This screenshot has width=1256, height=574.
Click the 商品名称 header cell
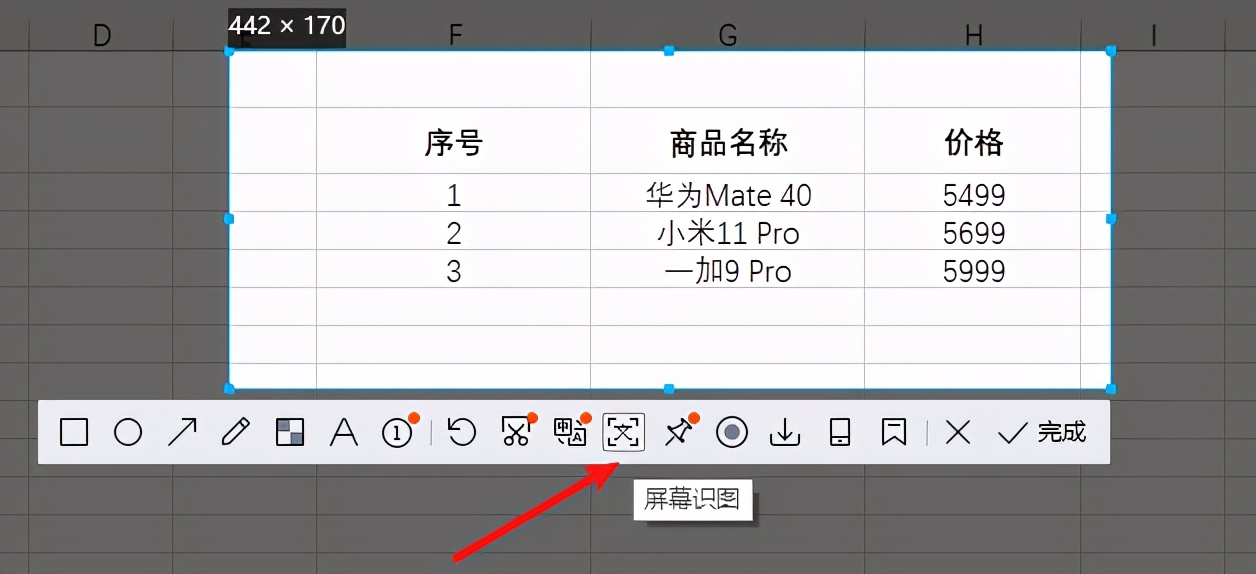728,142
